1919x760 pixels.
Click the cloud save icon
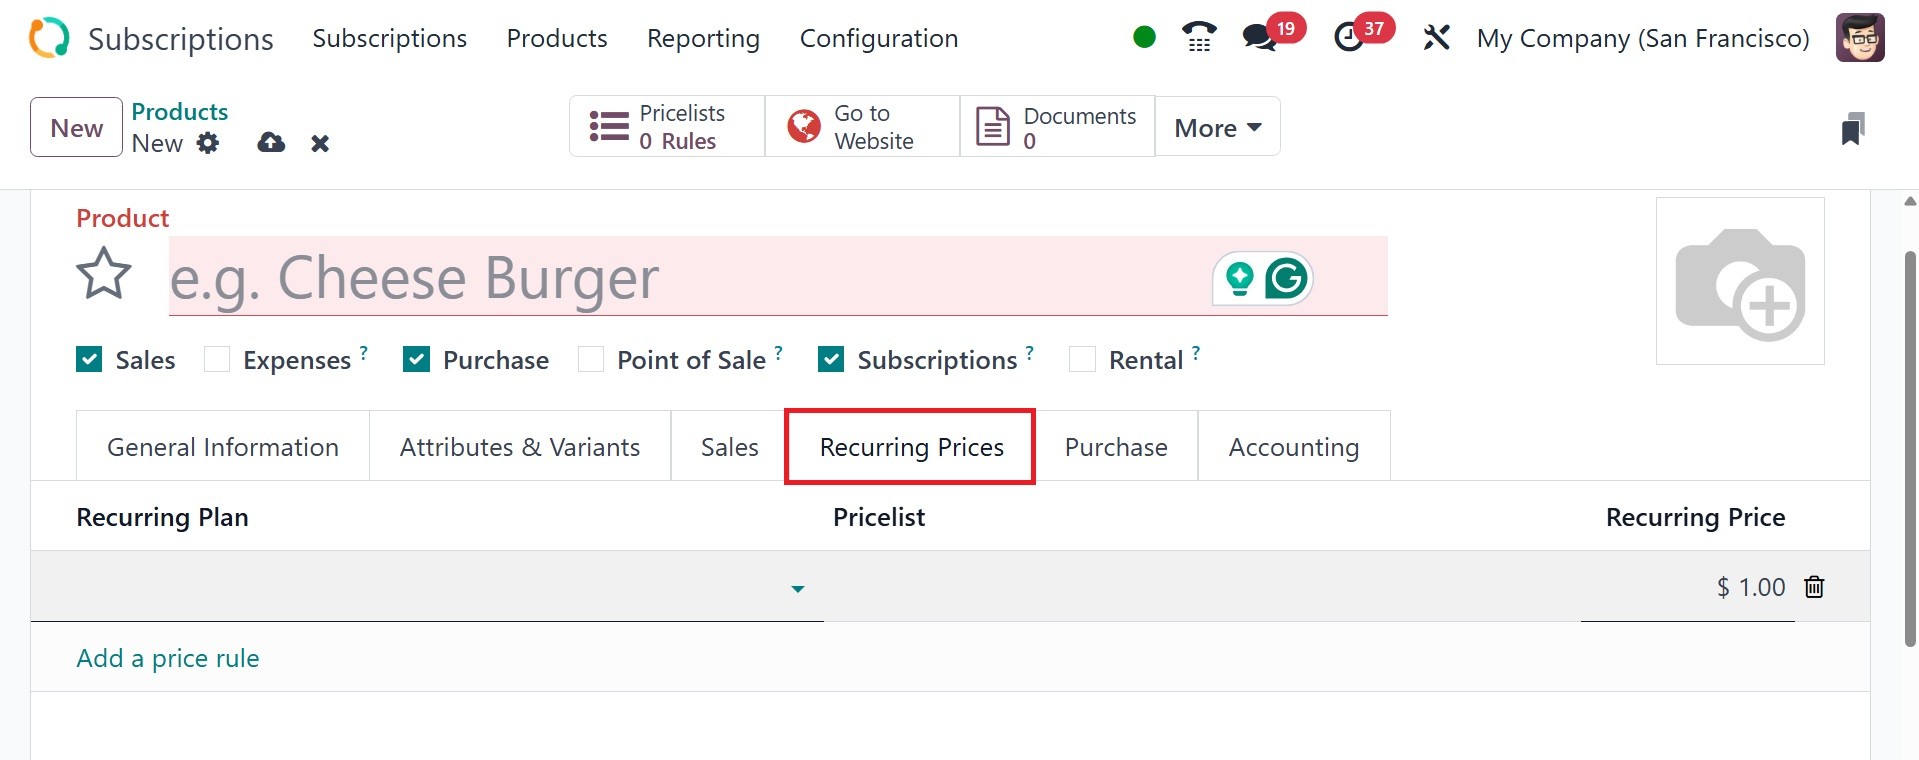pos(271,143)
